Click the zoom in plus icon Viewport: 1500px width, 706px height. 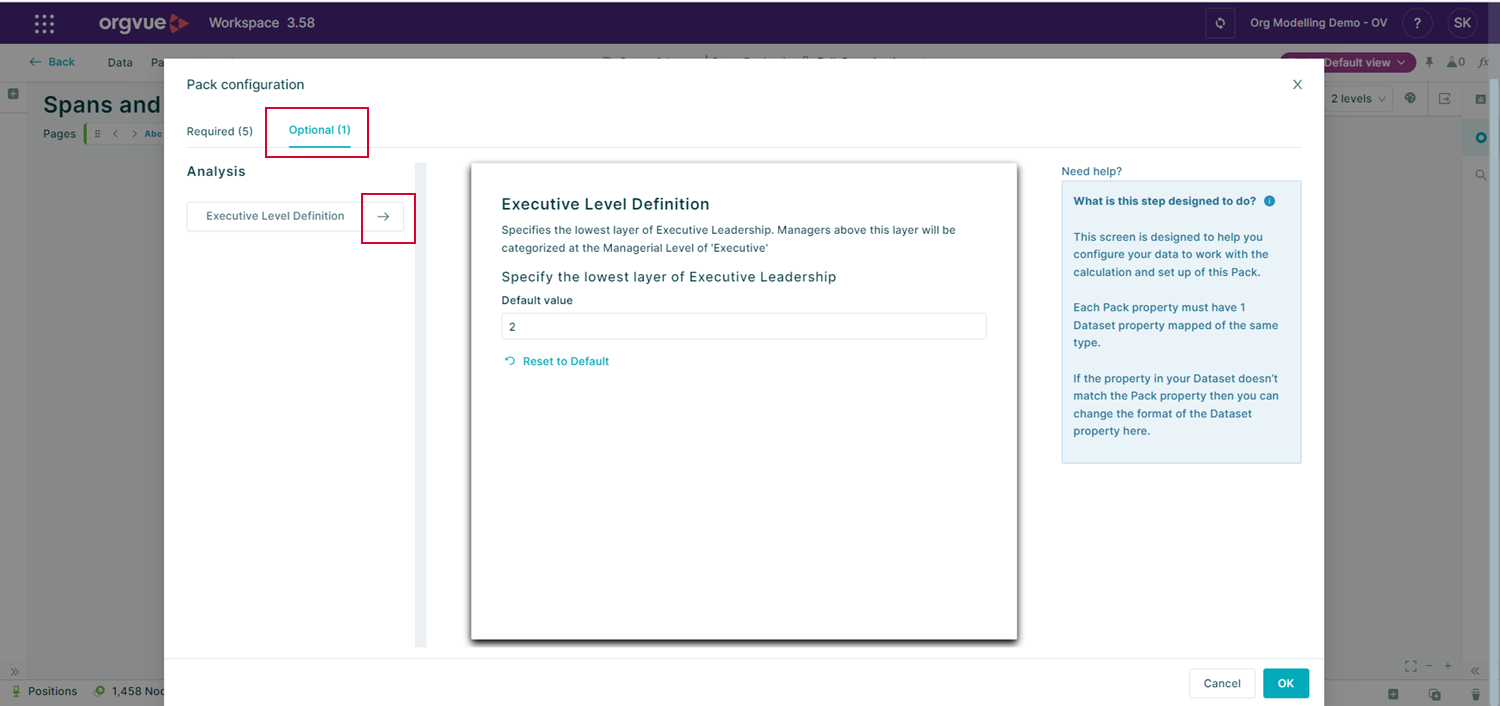pos(1448,666)
